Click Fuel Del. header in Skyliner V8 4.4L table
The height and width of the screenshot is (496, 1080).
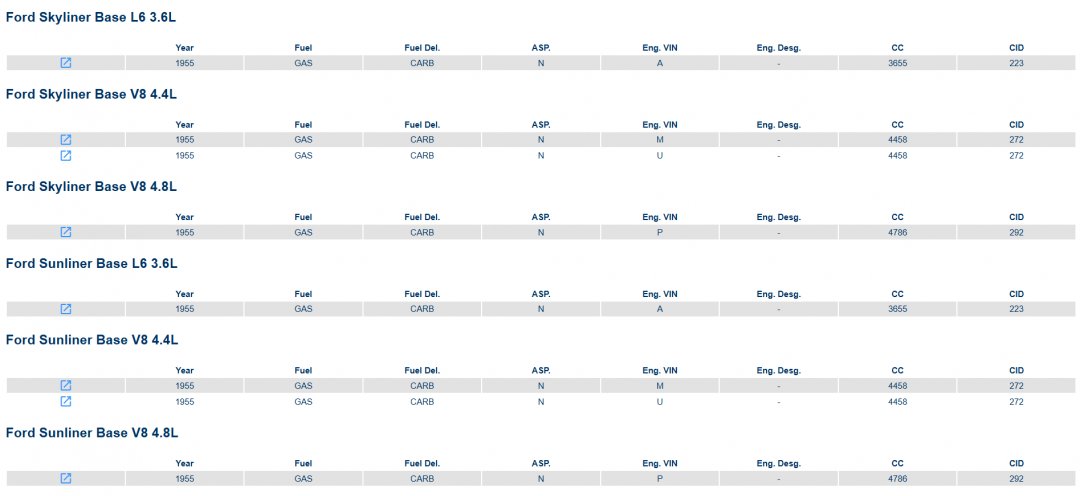[422, 124]
